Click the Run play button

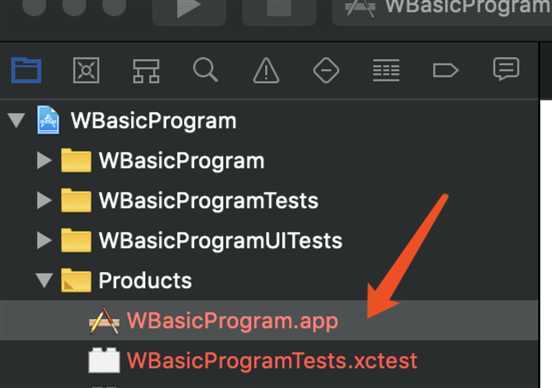pos(189,9)
